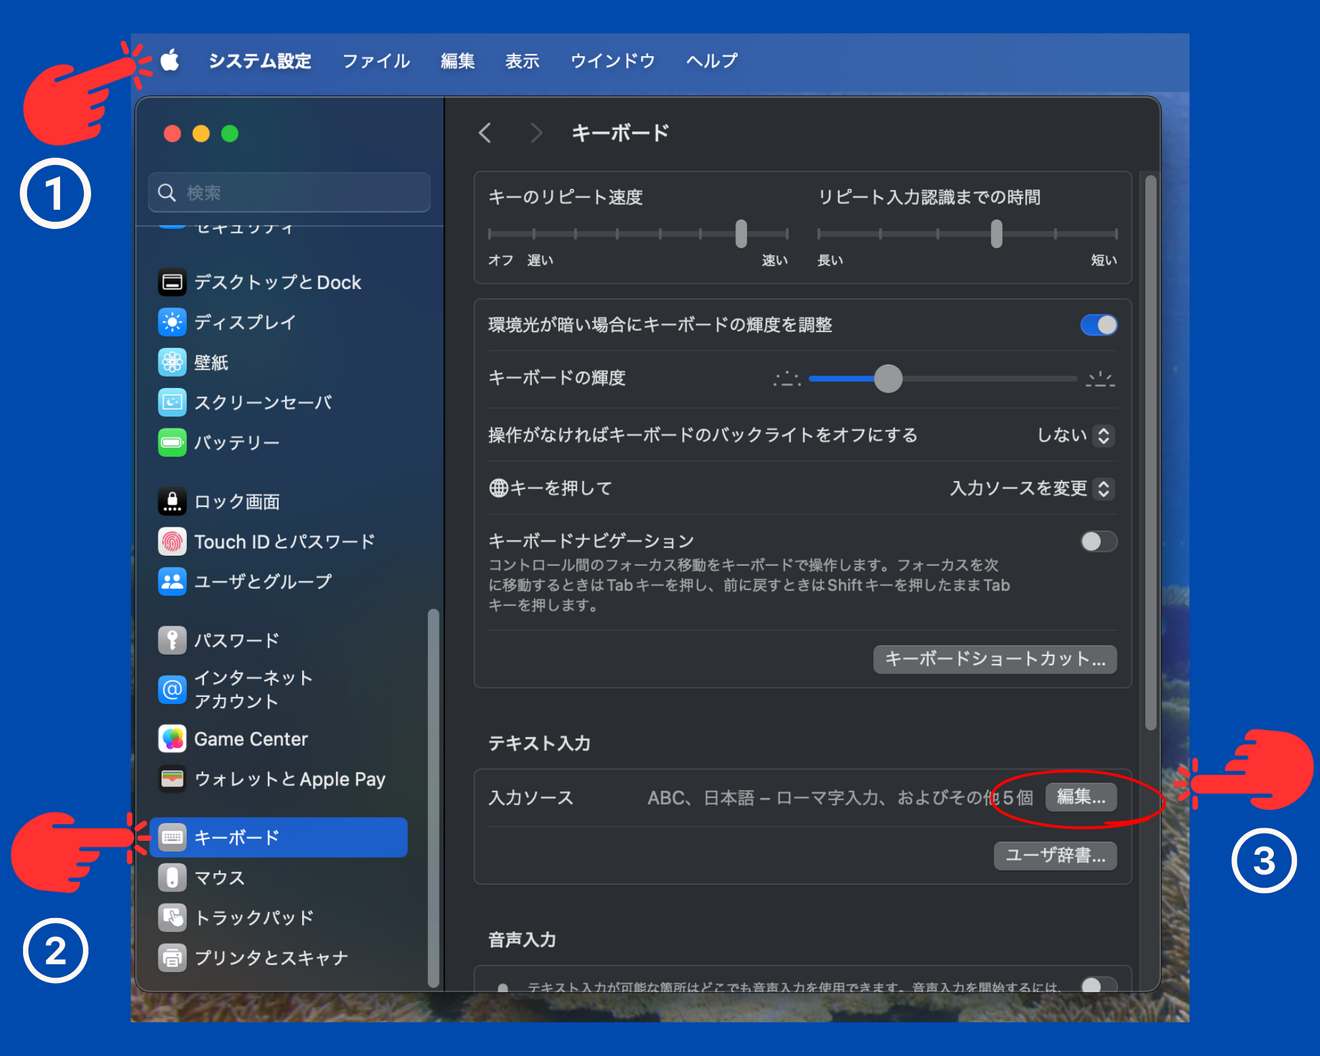
Task: Click the 編集... button for 入力ソース
Action: coord(1081,797)
